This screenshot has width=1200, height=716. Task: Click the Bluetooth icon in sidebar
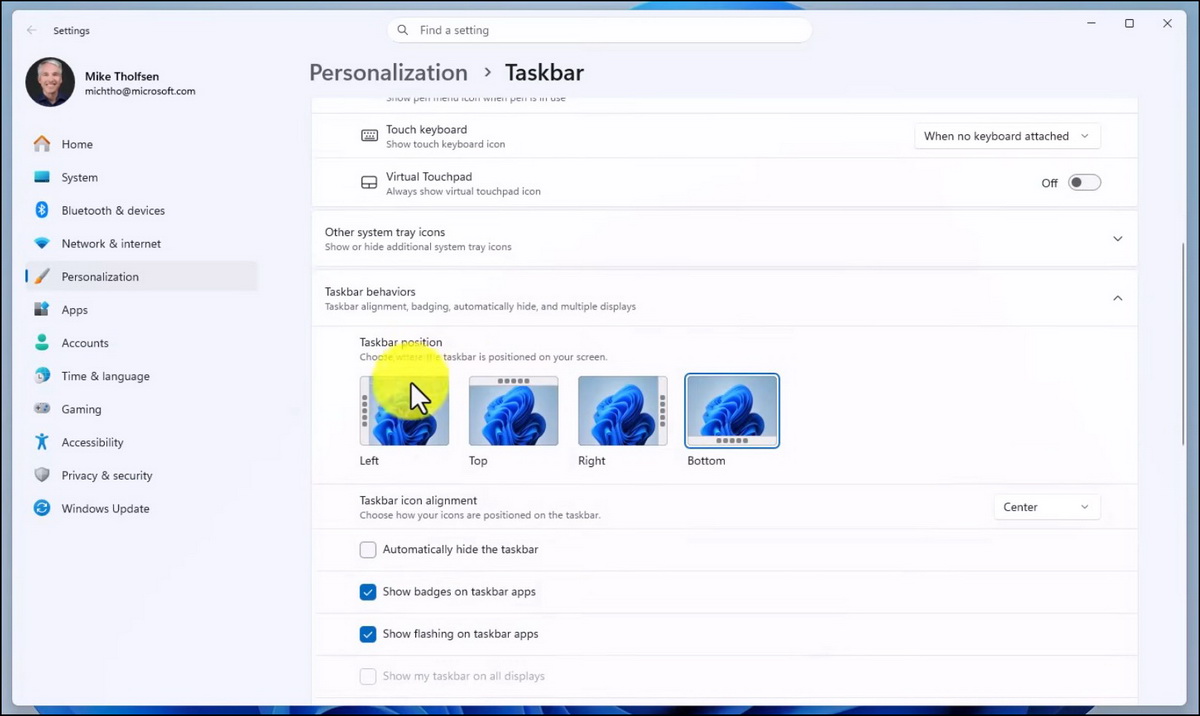(42, 210)
